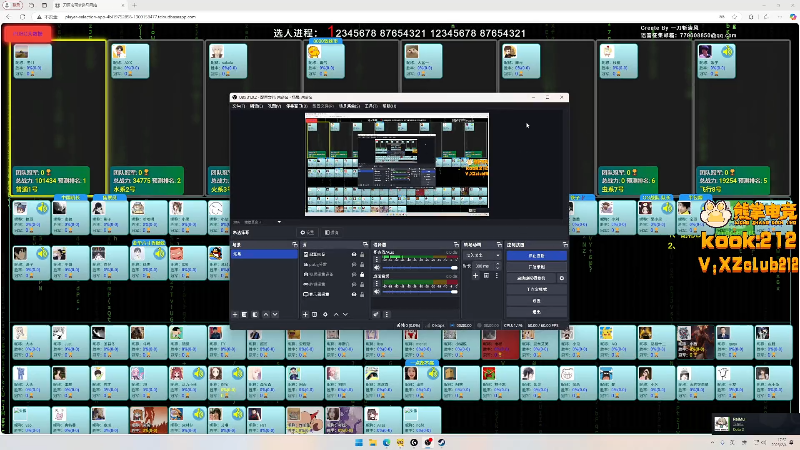Toggle visibility of second source in OBS list
The height and width of the screenshot is (450, 800).
click(354, 264)
